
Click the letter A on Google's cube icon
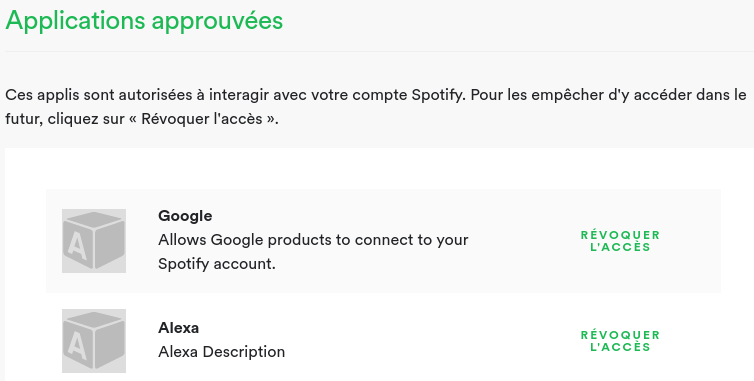point(77,247)
